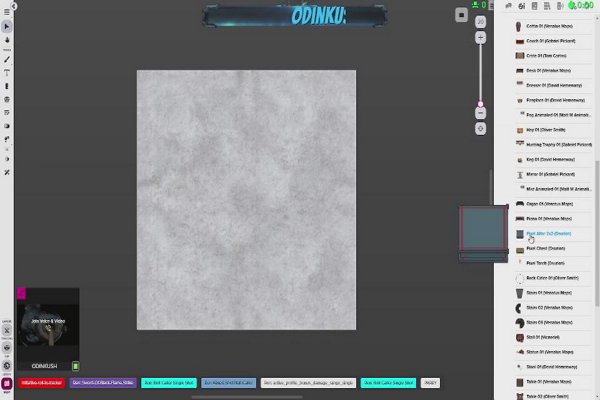Screen dimensions: 600x400
Task: Select the Dresser 01 asset
Action: (553, 85)
